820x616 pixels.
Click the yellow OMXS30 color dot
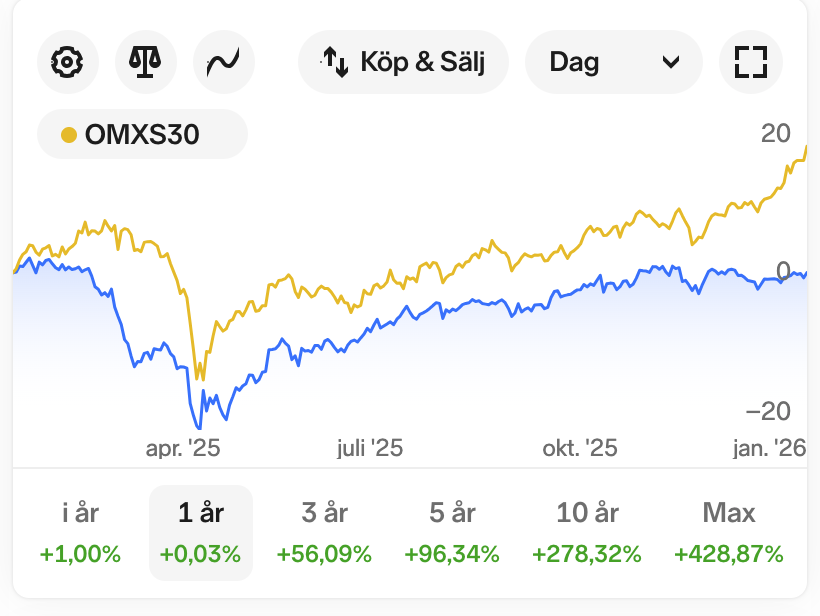[x=69, y=135]
